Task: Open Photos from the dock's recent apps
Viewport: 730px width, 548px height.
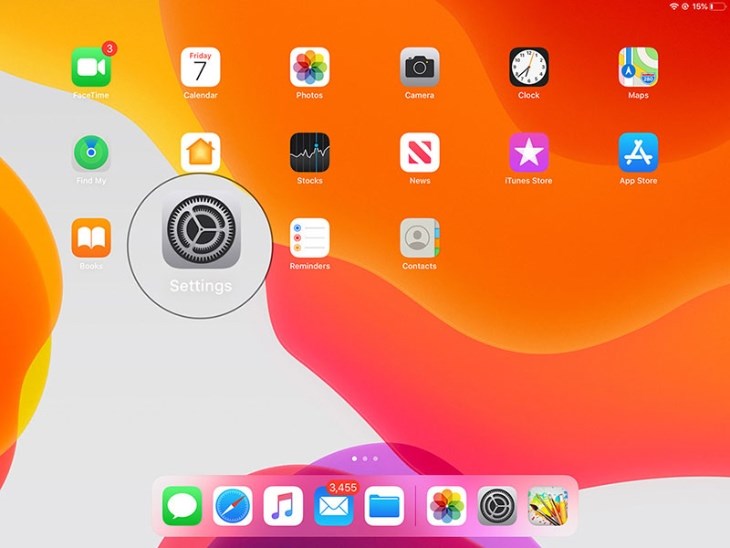Action: (446, 506)
